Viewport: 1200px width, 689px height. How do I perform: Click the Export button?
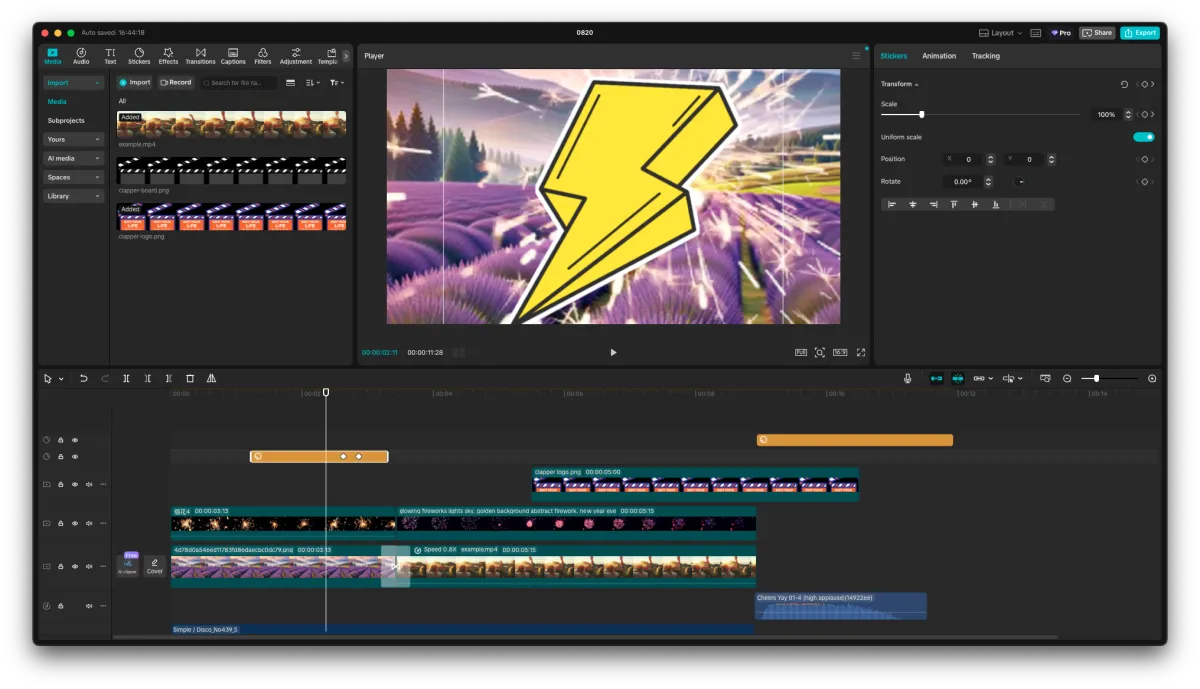tap(1140, 33)
